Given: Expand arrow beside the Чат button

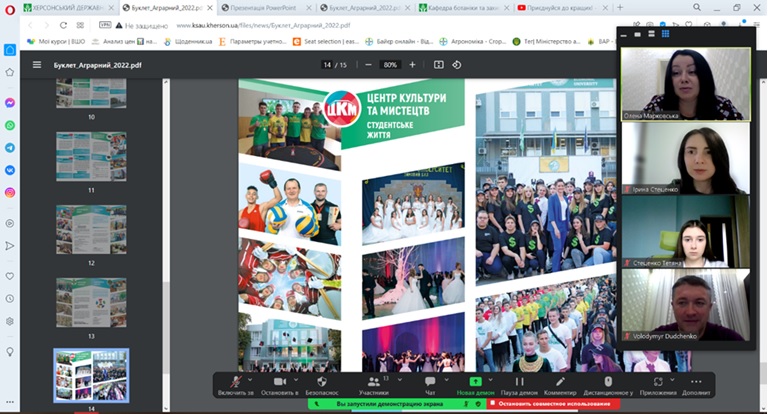Looking at the screenshot, I should (x=446, y=380).
